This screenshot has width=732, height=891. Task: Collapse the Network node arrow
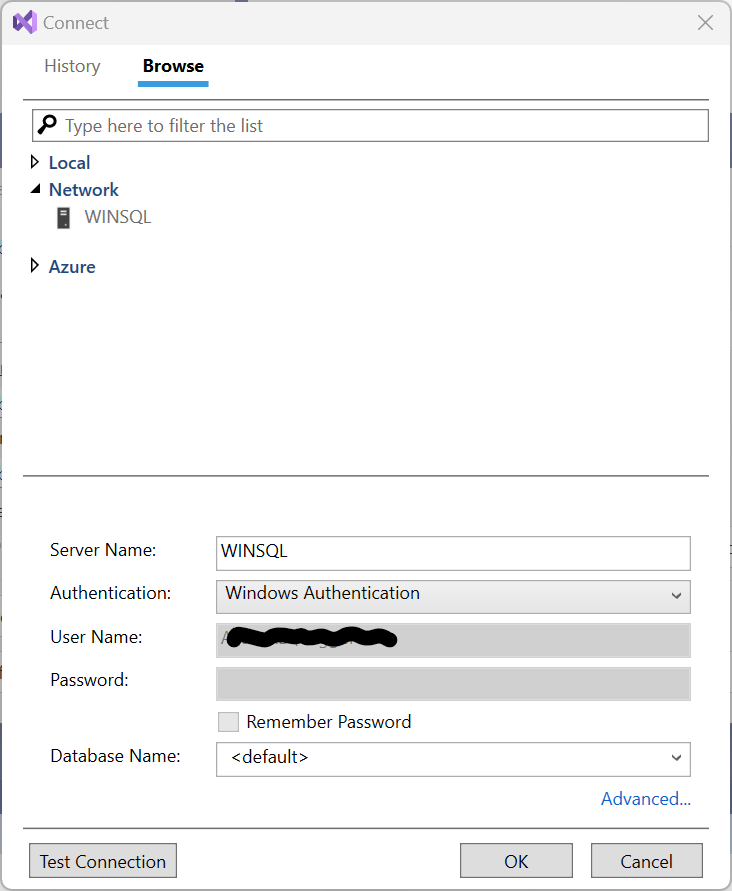click(x=35, y=189)
